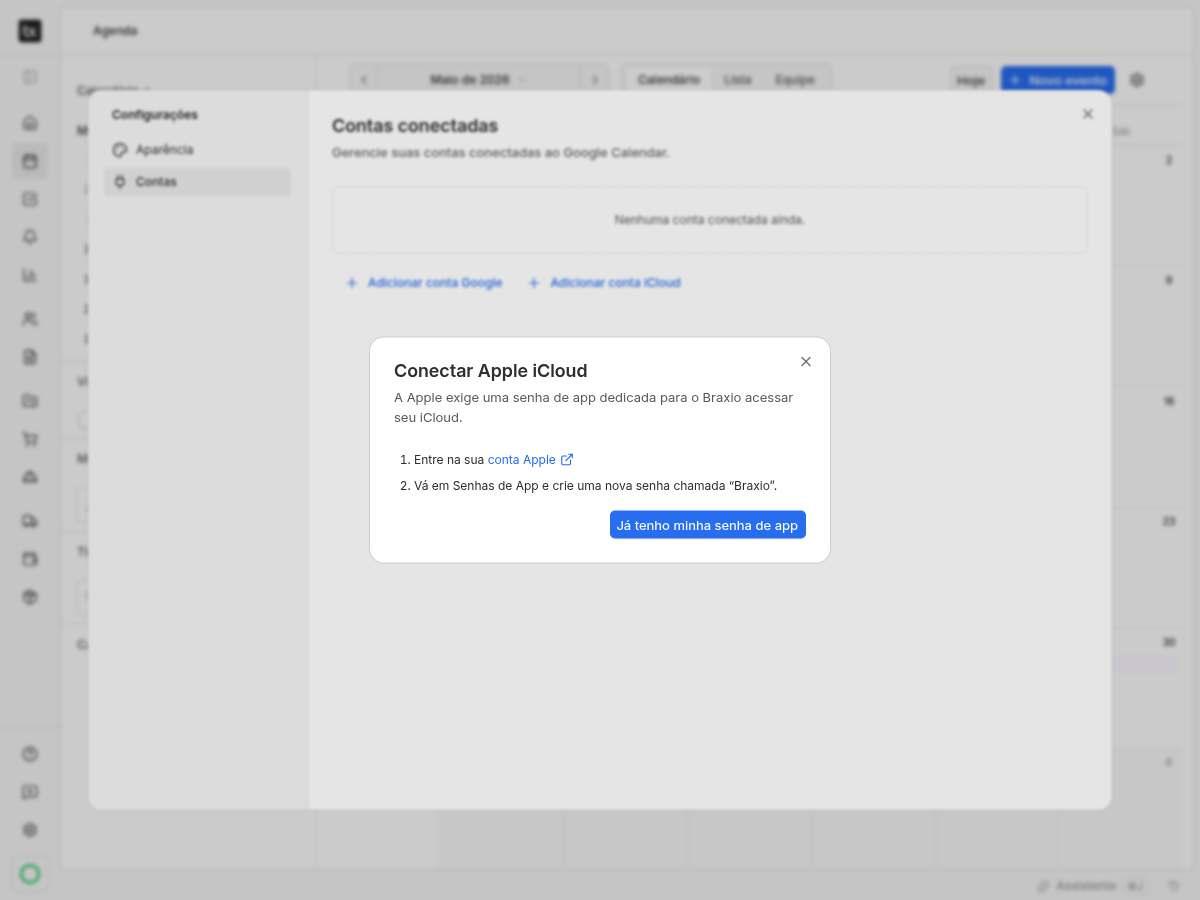This screenshot has height=900, width=1200.
Task: Switch to the Lista tab
Action: pyautogui.click(x=738, y=80)
